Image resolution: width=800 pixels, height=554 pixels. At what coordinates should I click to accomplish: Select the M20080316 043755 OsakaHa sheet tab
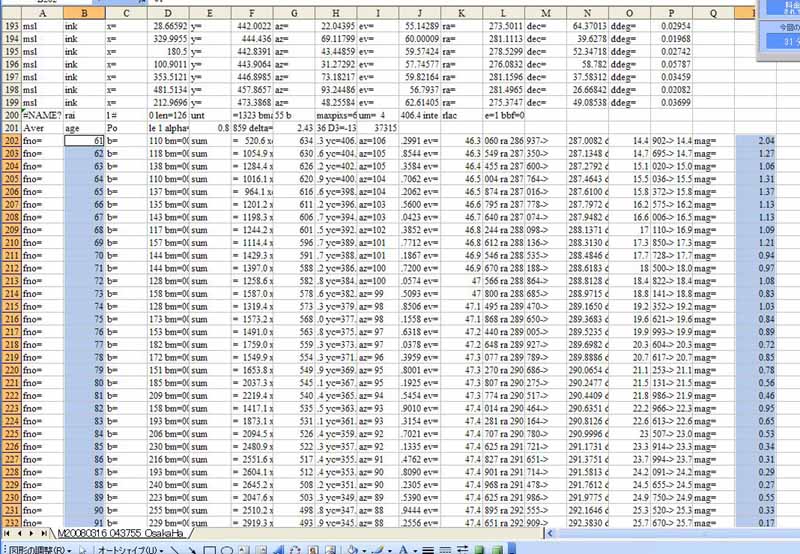(121, 533)
